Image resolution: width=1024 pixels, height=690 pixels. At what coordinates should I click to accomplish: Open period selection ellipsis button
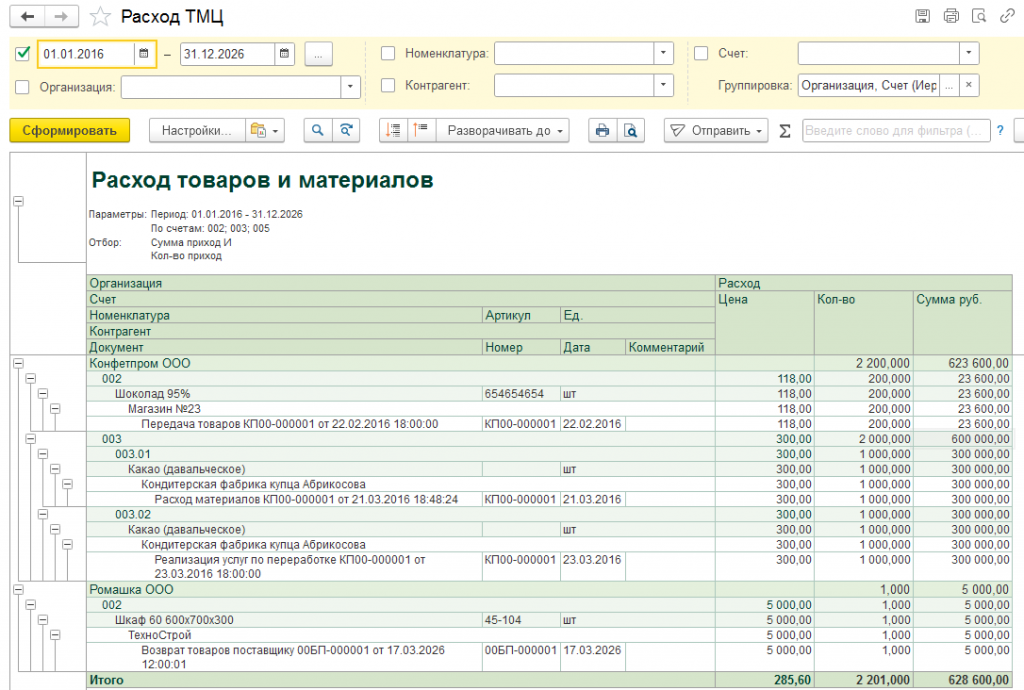click(x=318, y=54)
